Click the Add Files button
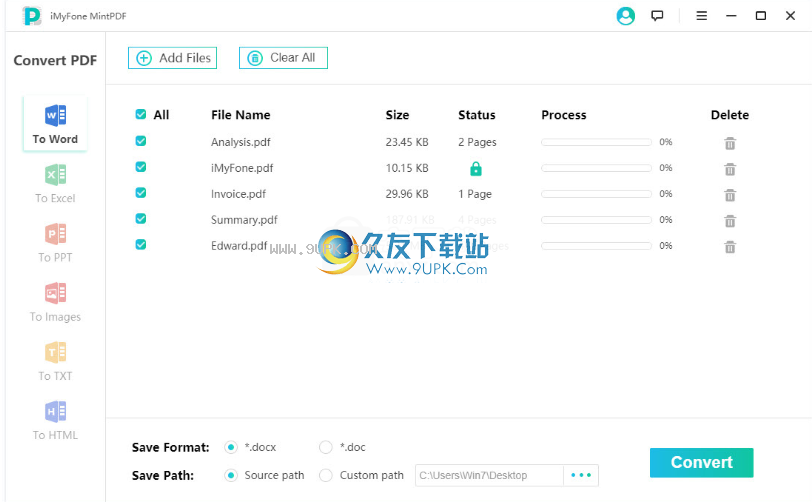Screen dimensions: 812x504 click(172, 58)
